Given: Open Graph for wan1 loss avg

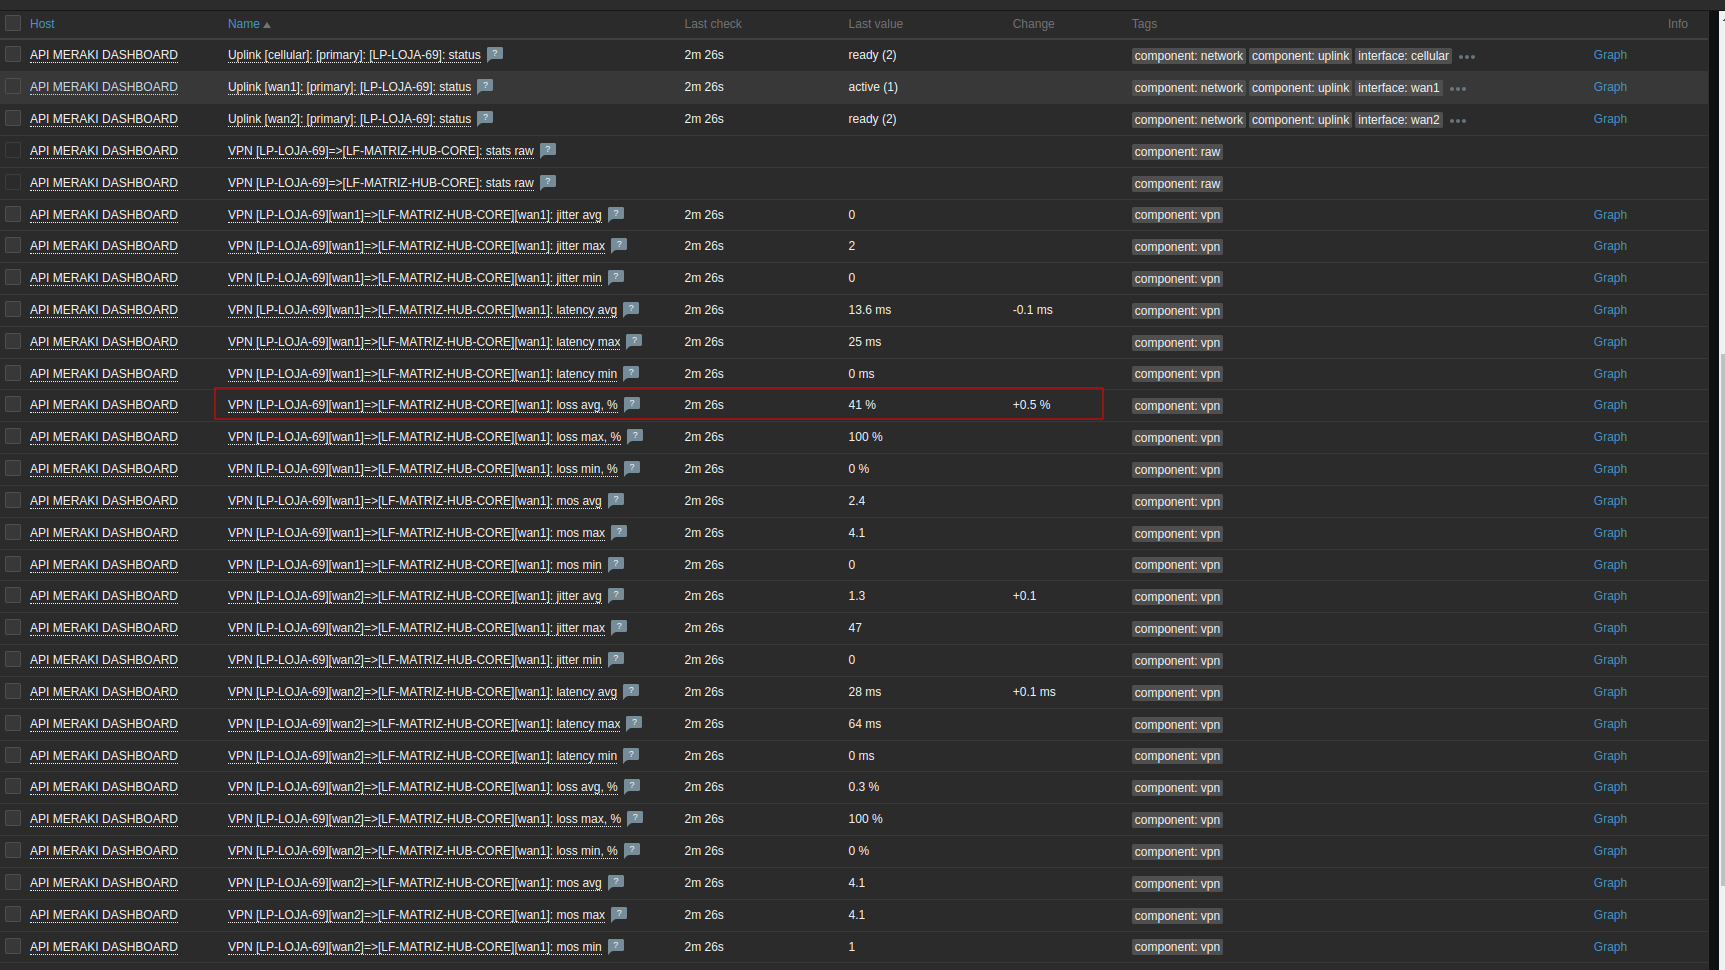Looking at the screenshot, I should pos(1610,405).
